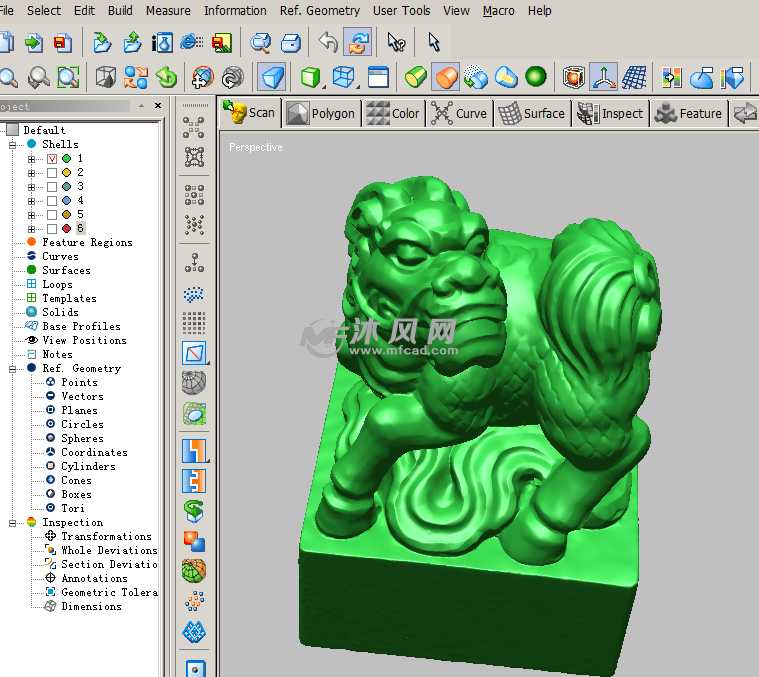
Task: Enable the checkbox for shell 3
Action: pos(52,187)
